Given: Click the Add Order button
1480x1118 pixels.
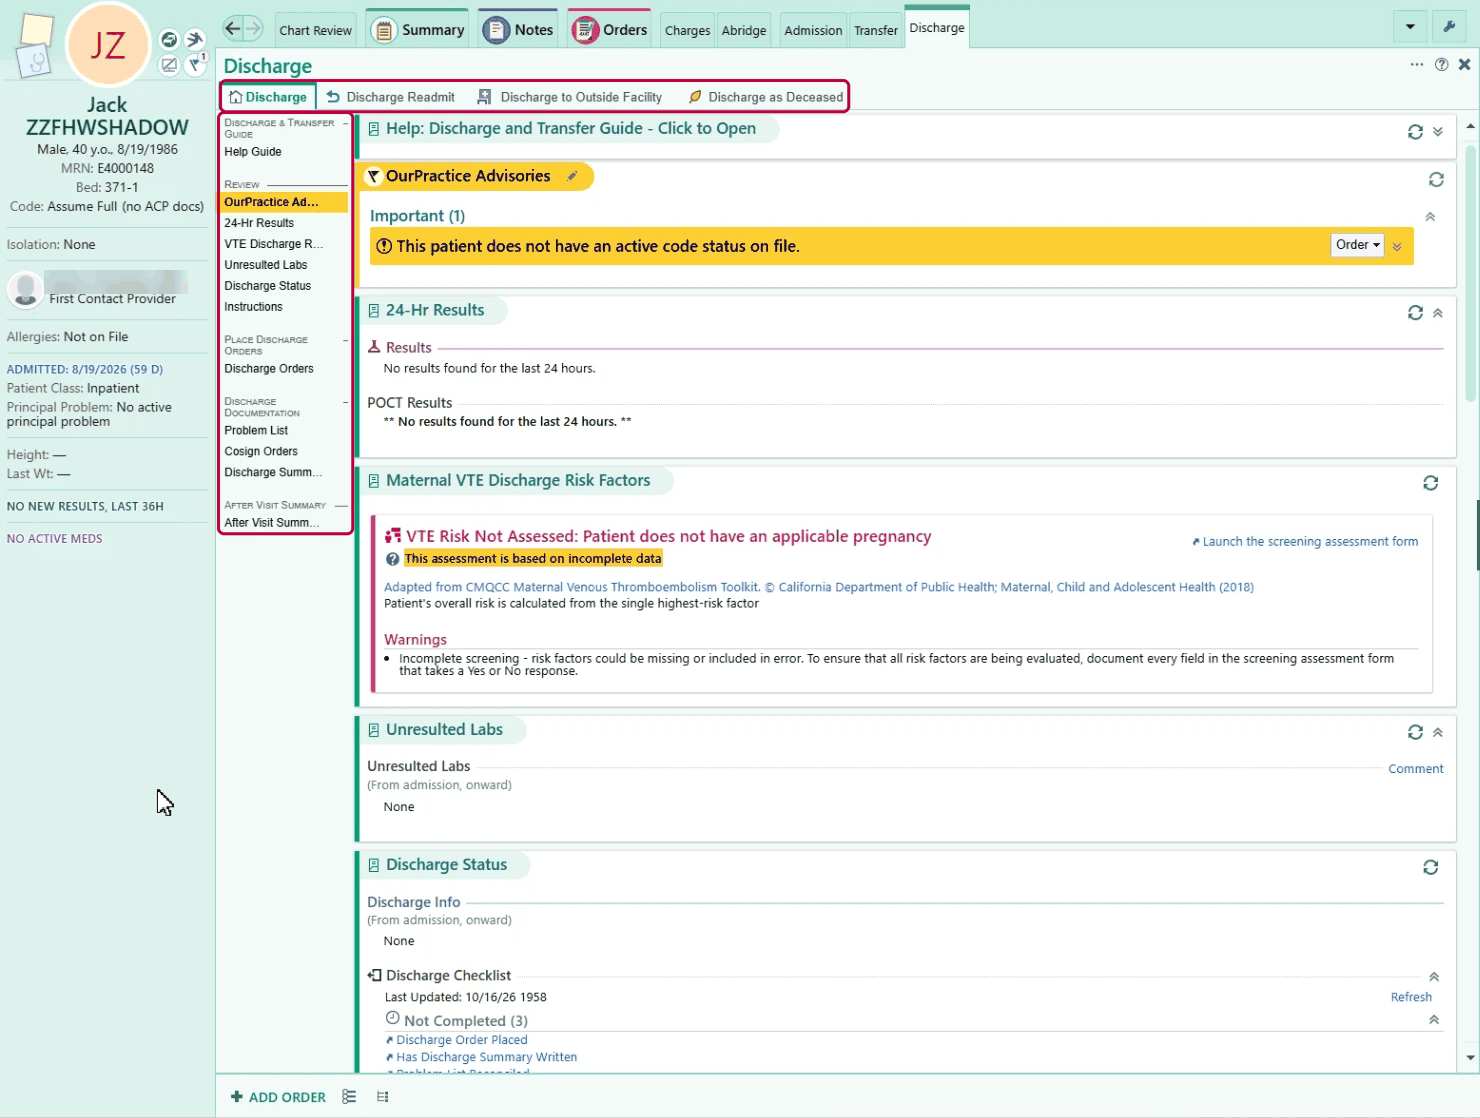Looking at the screenshot, I should click(x=278, y=1097).
